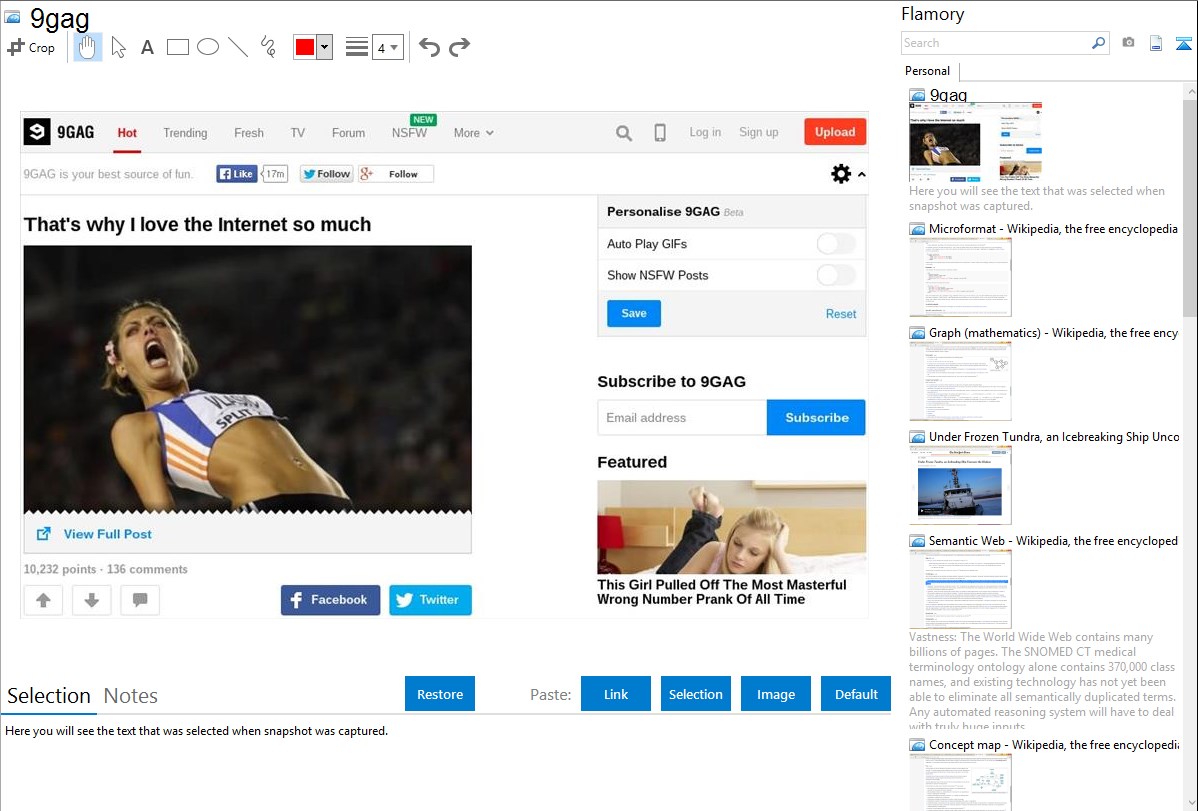Select the straight line tool
1198x811 pixels.
(x=238, y=47)
